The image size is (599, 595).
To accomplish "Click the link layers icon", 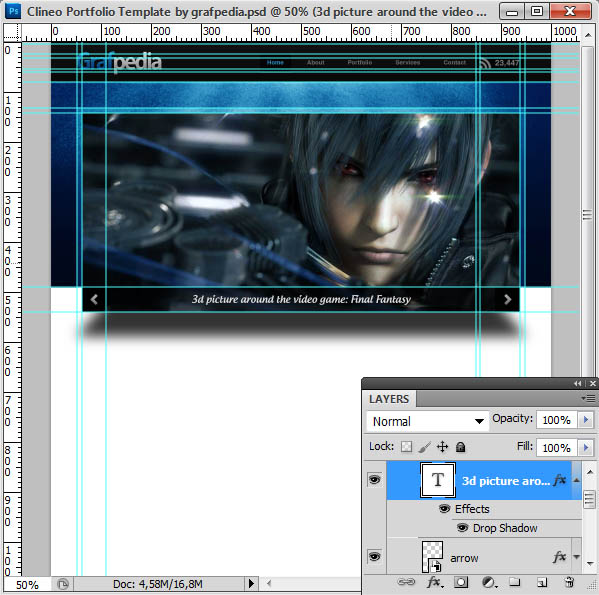I will click(406, 582).
